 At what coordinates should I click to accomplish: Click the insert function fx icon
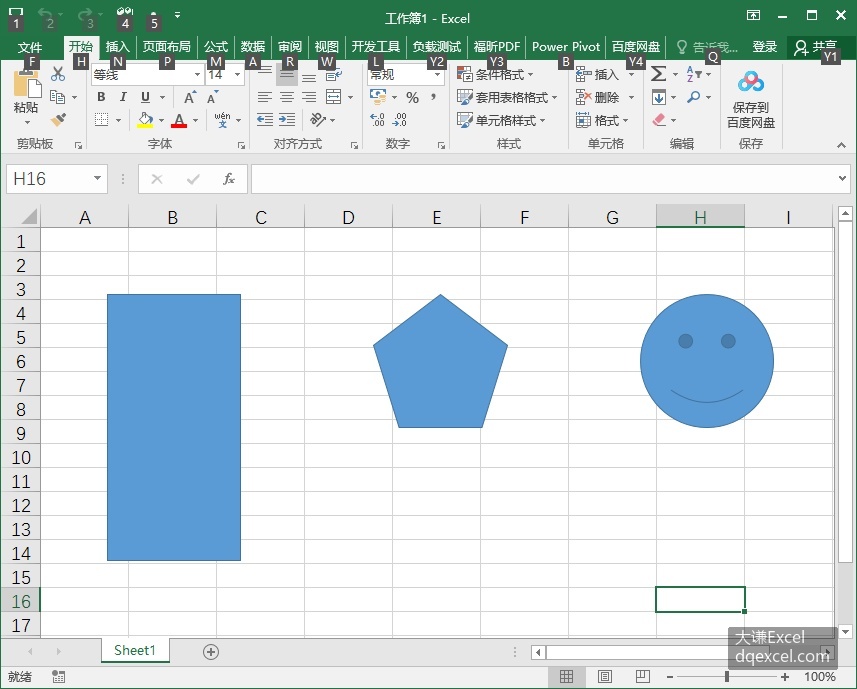[x=229, y=179]
